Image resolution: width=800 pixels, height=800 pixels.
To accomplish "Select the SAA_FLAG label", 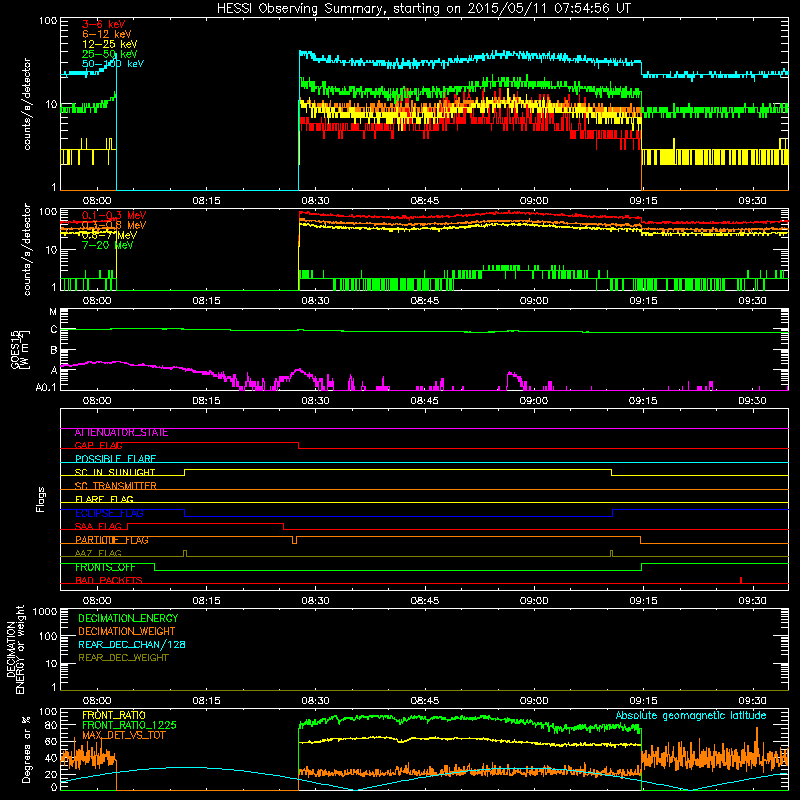I will pos(98,527).
